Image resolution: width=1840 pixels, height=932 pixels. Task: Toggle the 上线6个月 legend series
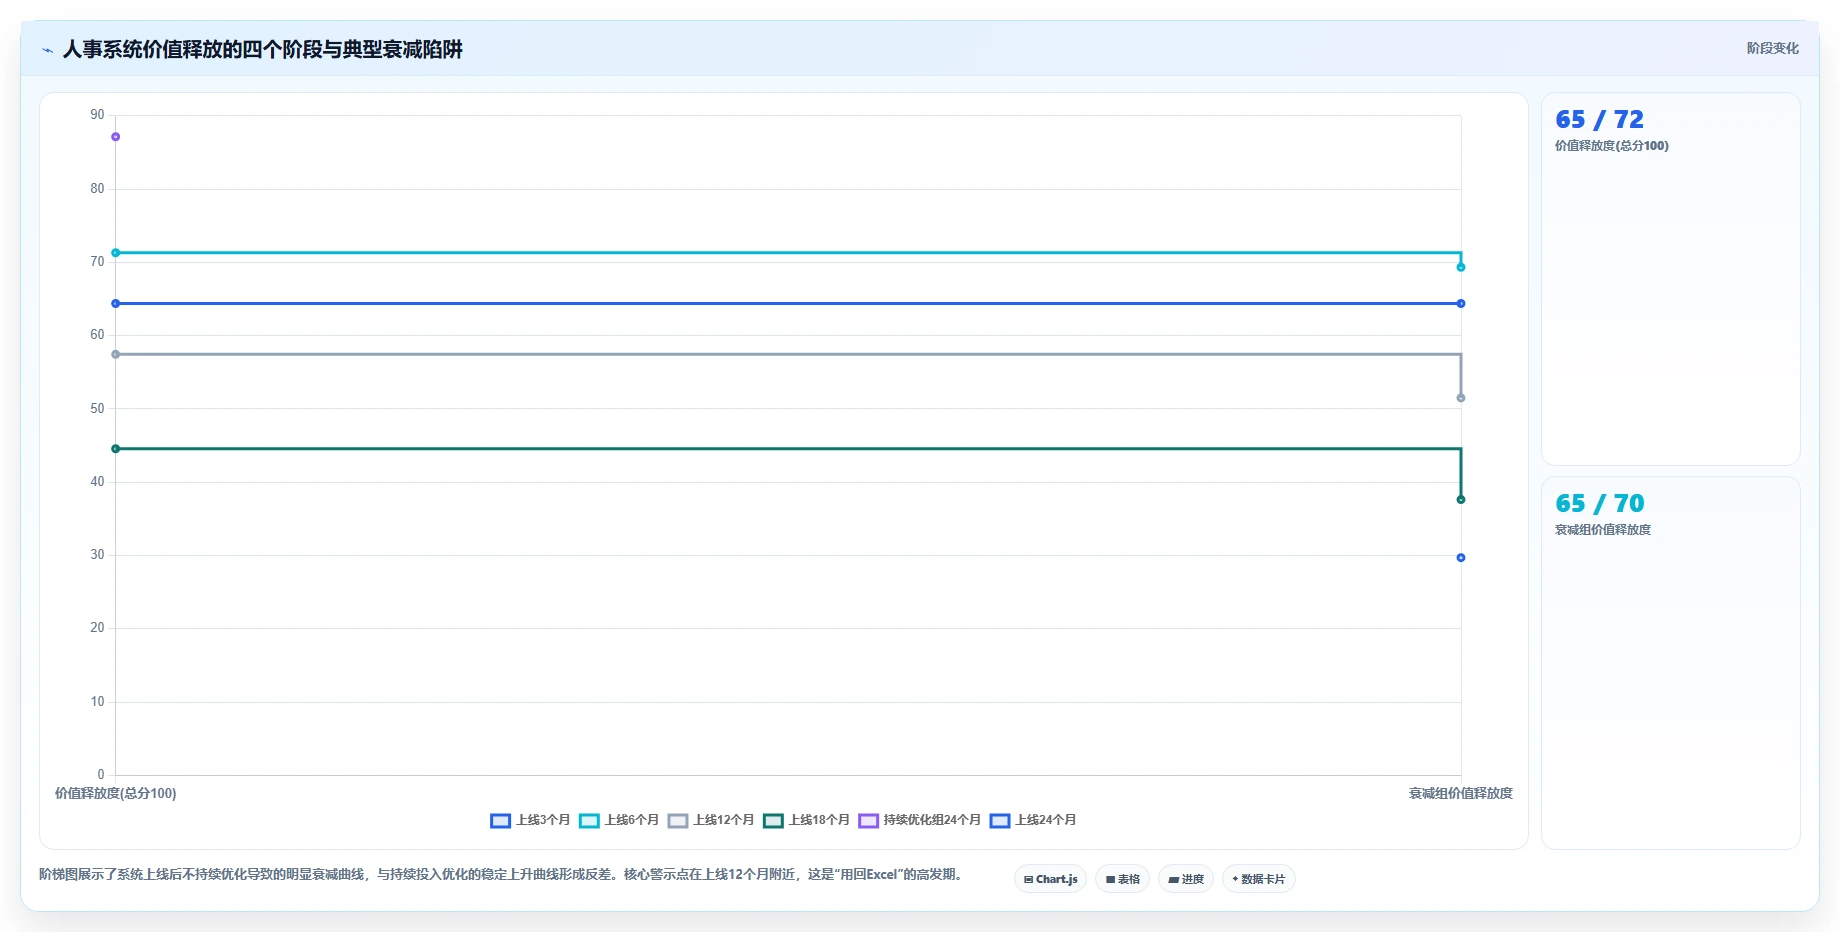(619, 820)
